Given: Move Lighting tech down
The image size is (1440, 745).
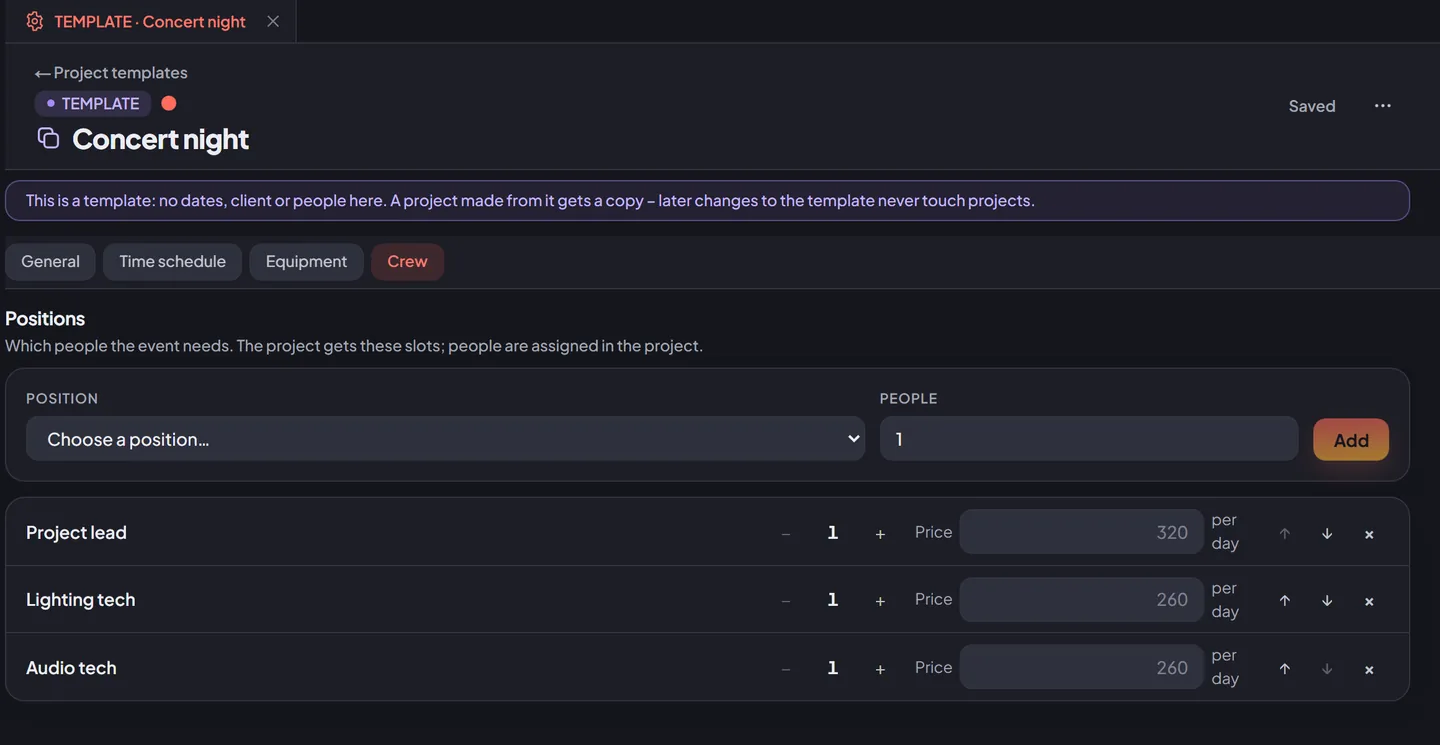Looking at the screenshot, I should click(1327, 601).
